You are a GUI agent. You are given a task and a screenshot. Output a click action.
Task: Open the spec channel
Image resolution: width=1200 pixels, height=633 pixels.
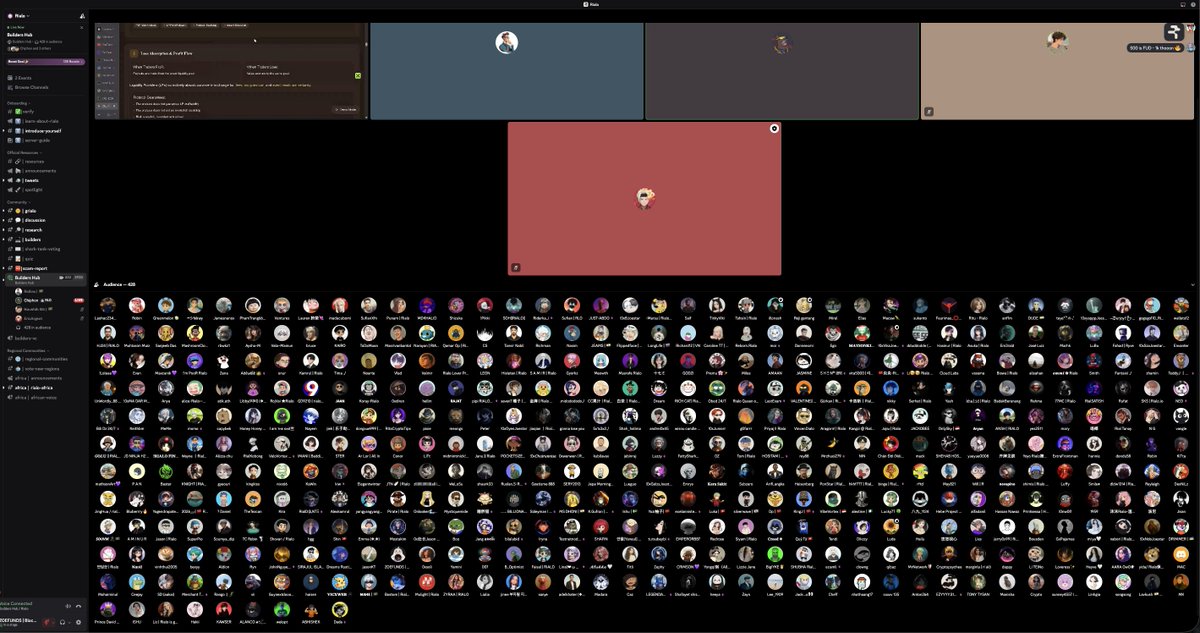tap(45, 258)
